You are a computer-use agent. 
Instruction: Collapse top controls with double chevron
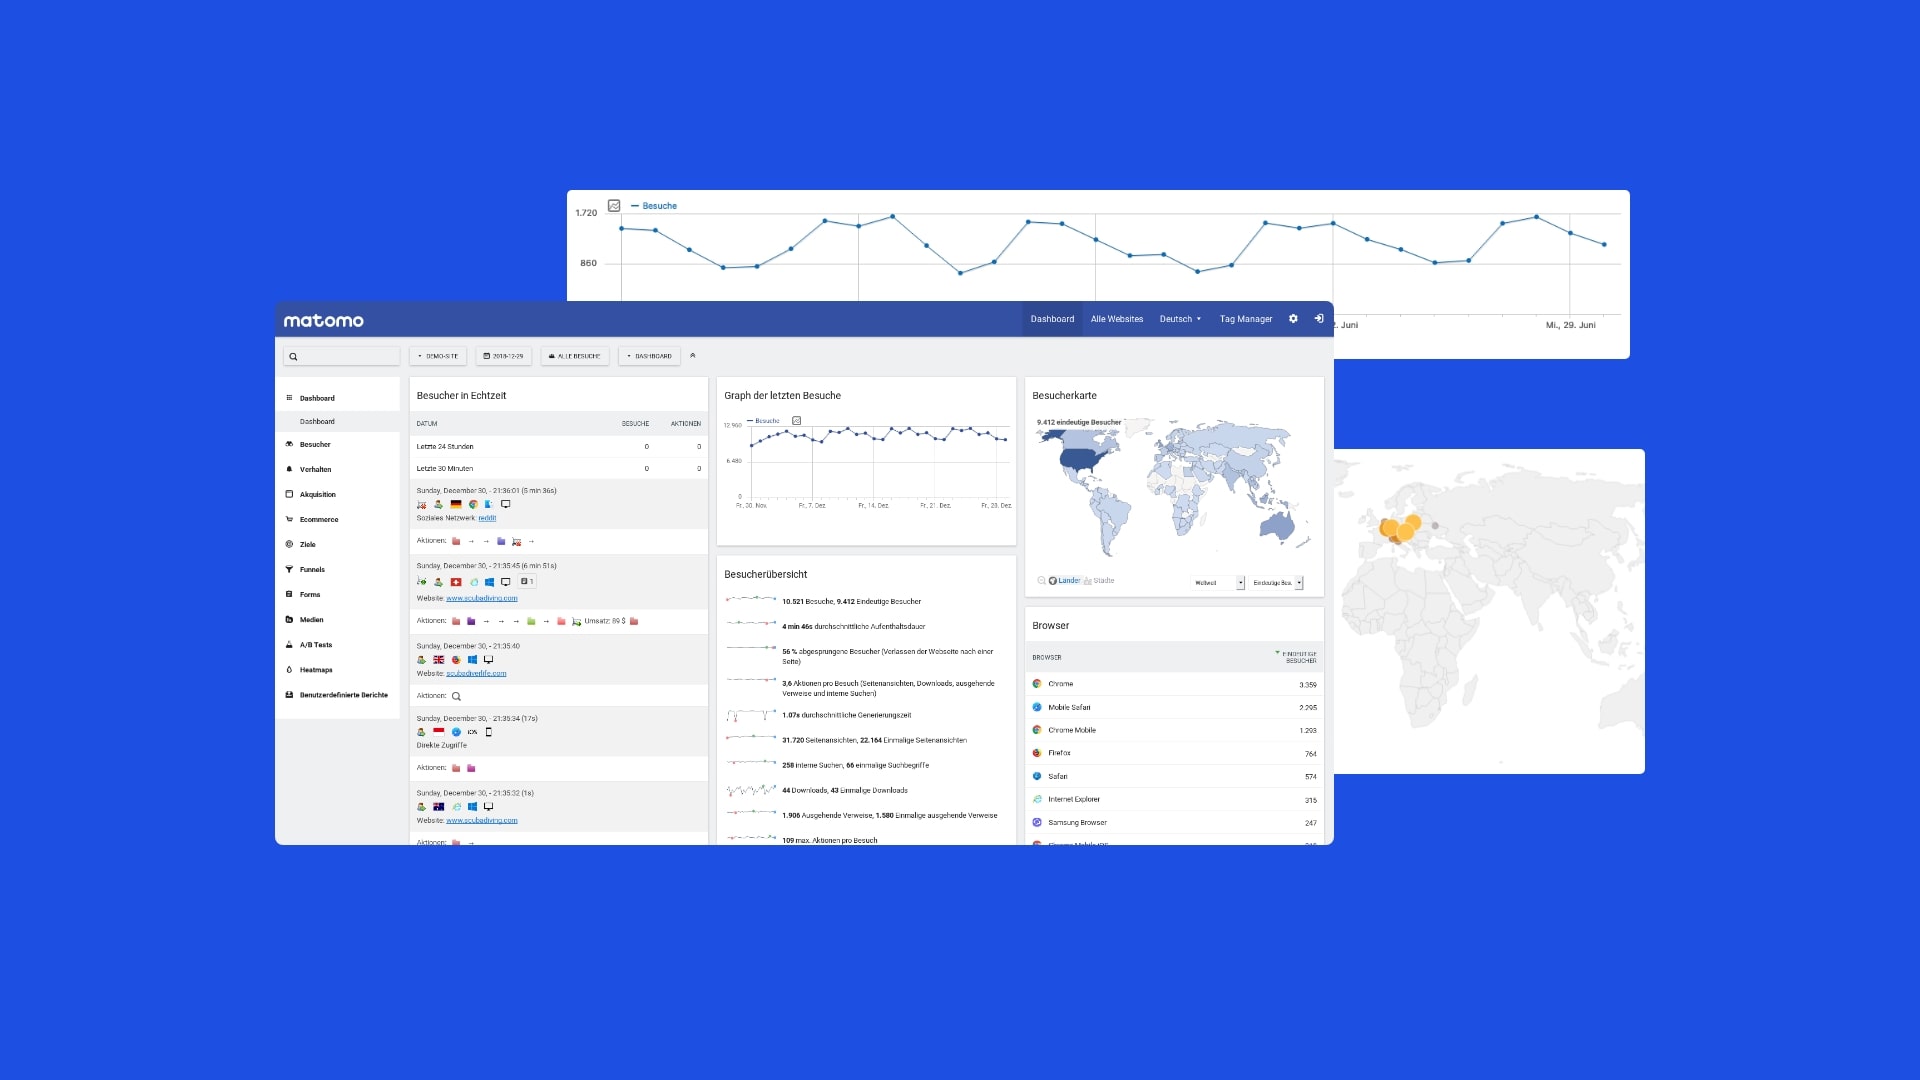(x=693, y=356)
